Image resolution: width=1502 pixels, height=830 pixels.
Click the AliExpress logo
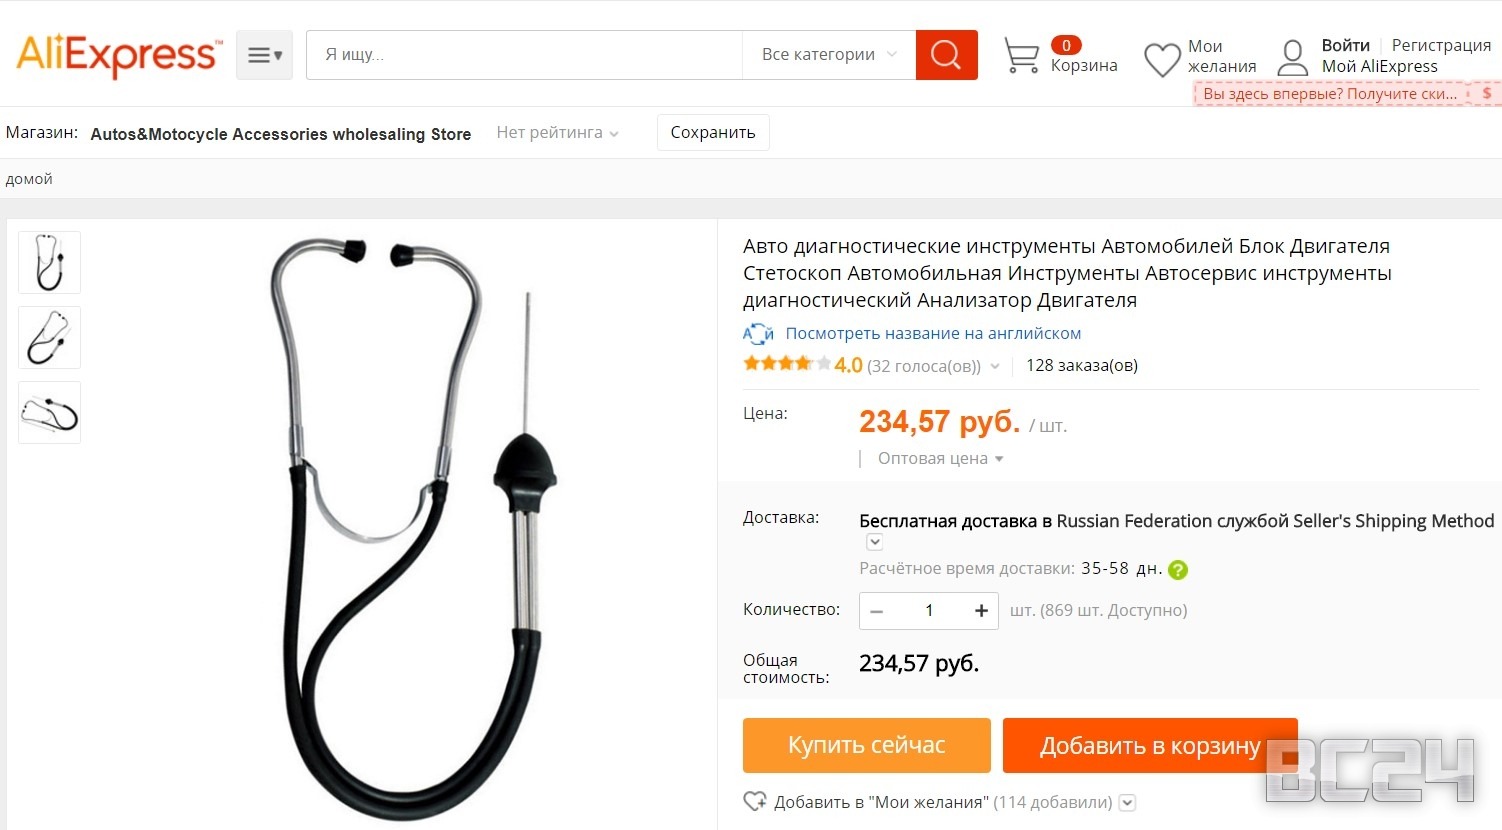pyautogui.click(x=119, y=55)
